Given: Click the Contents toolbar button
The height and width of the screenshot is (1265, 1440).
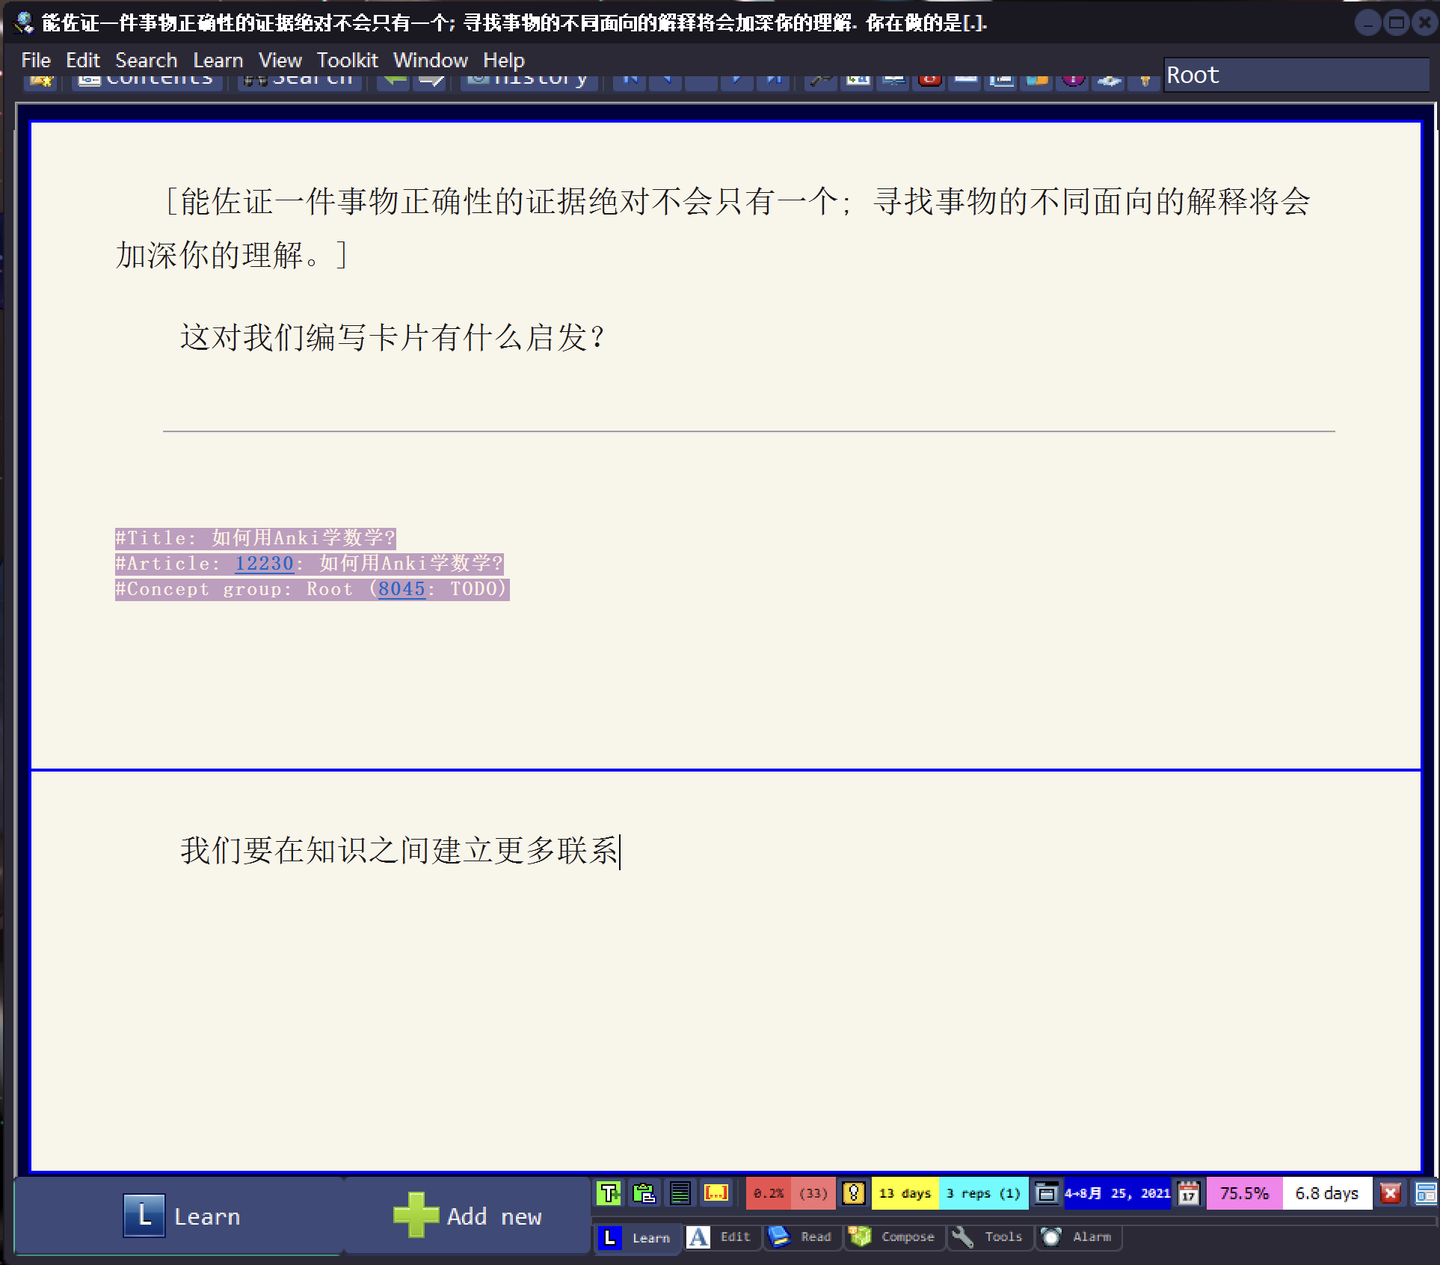Looking at the screenshot, I should point(146,80).
